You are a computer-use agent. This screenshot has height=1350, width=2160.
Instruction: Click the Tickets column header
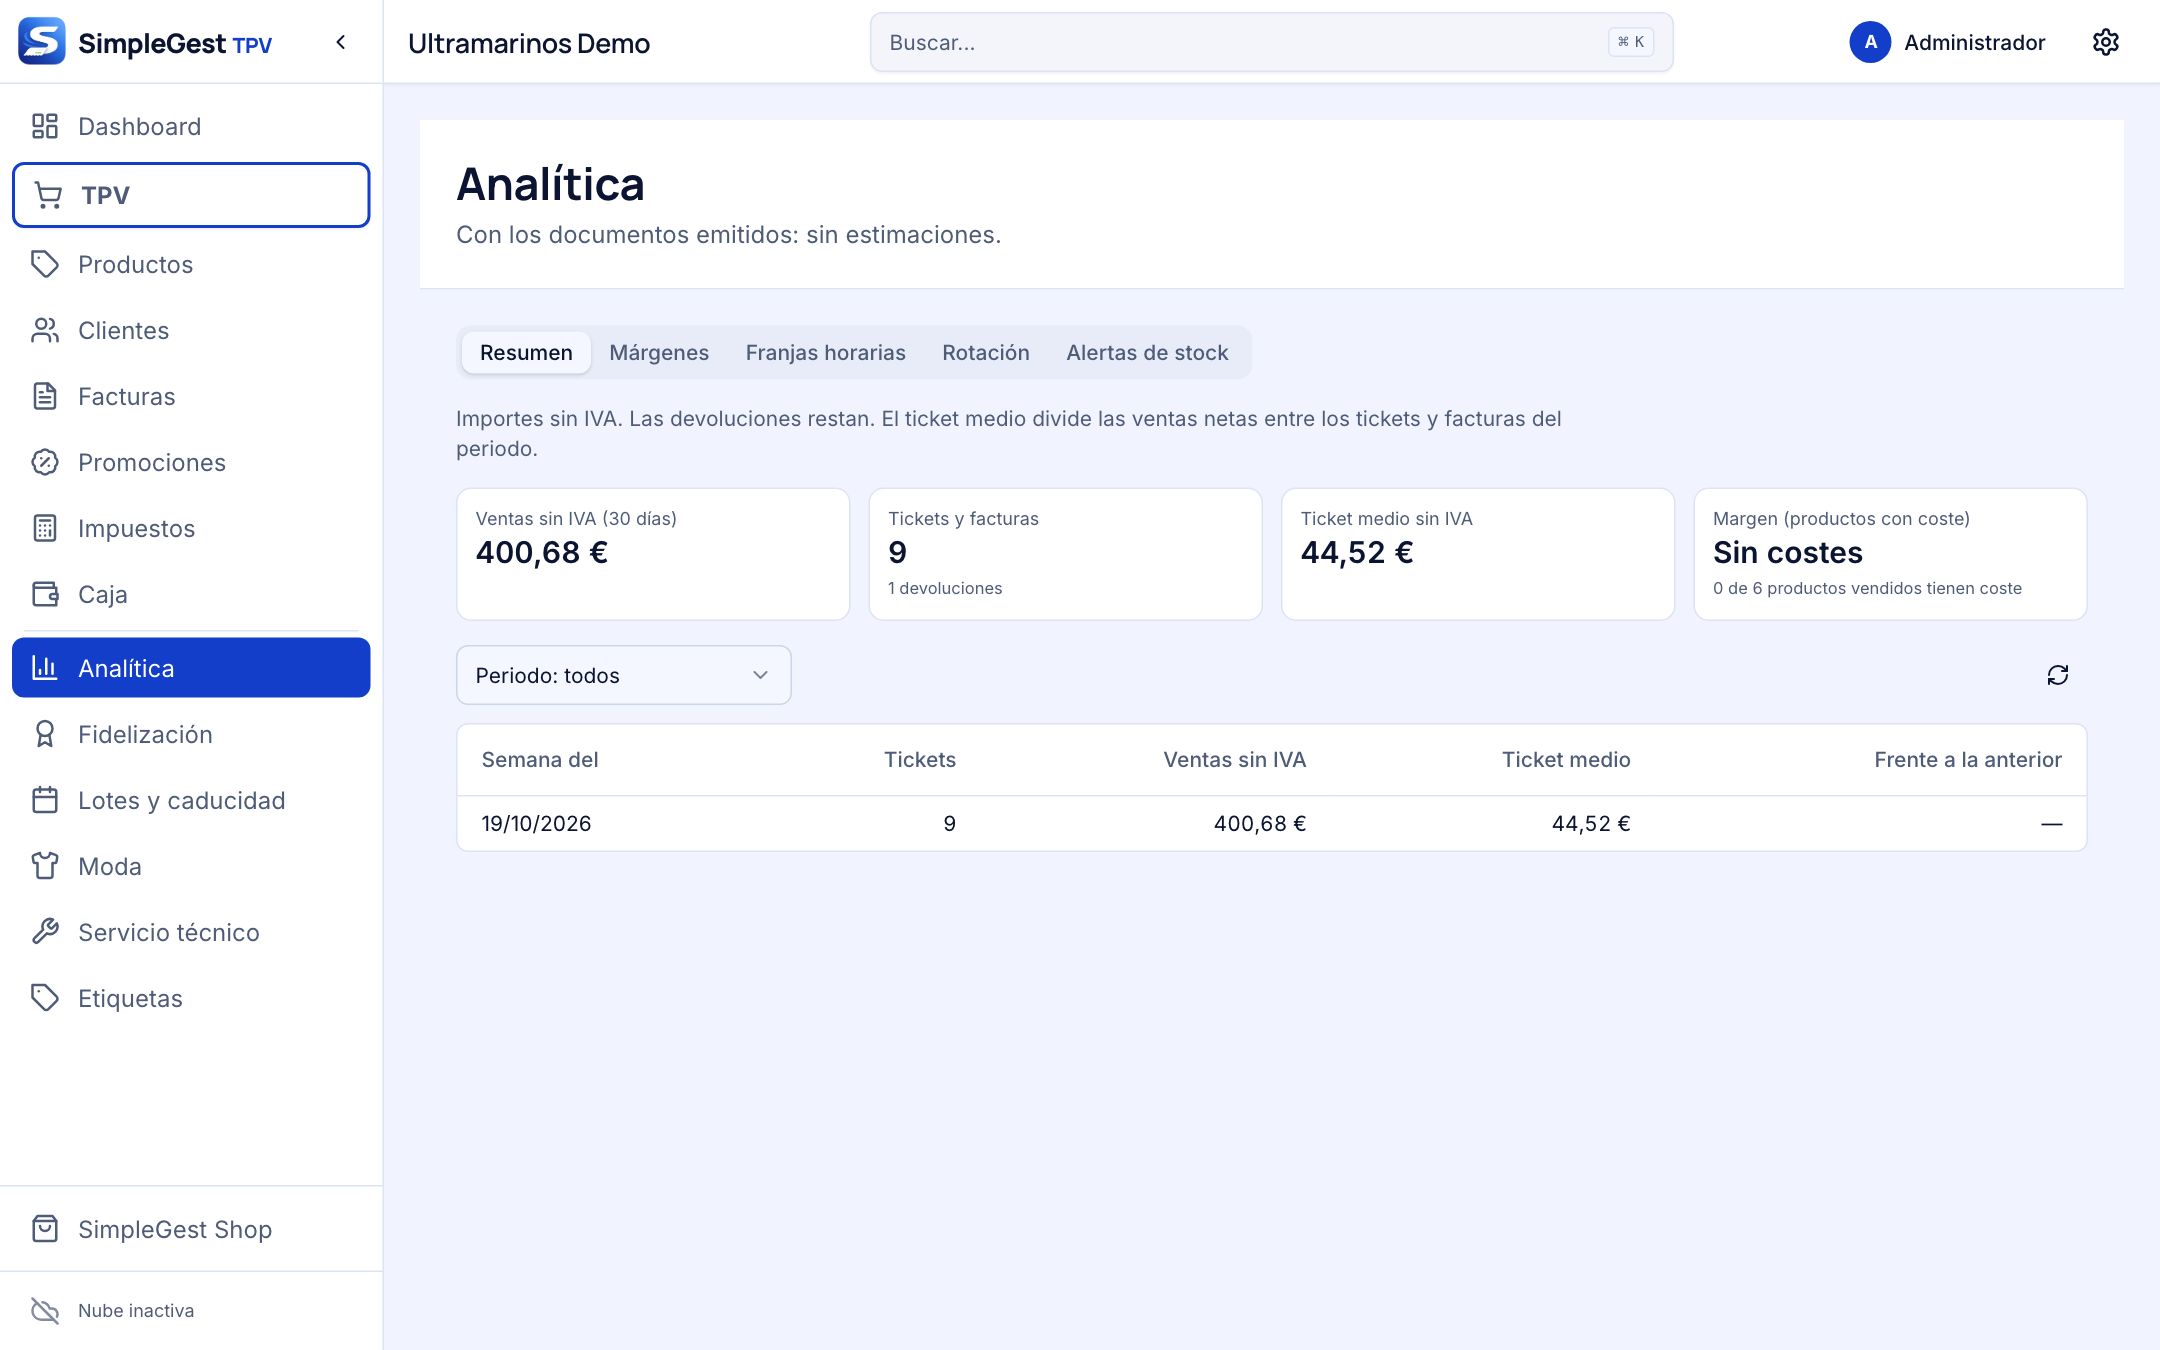point(920,760)
